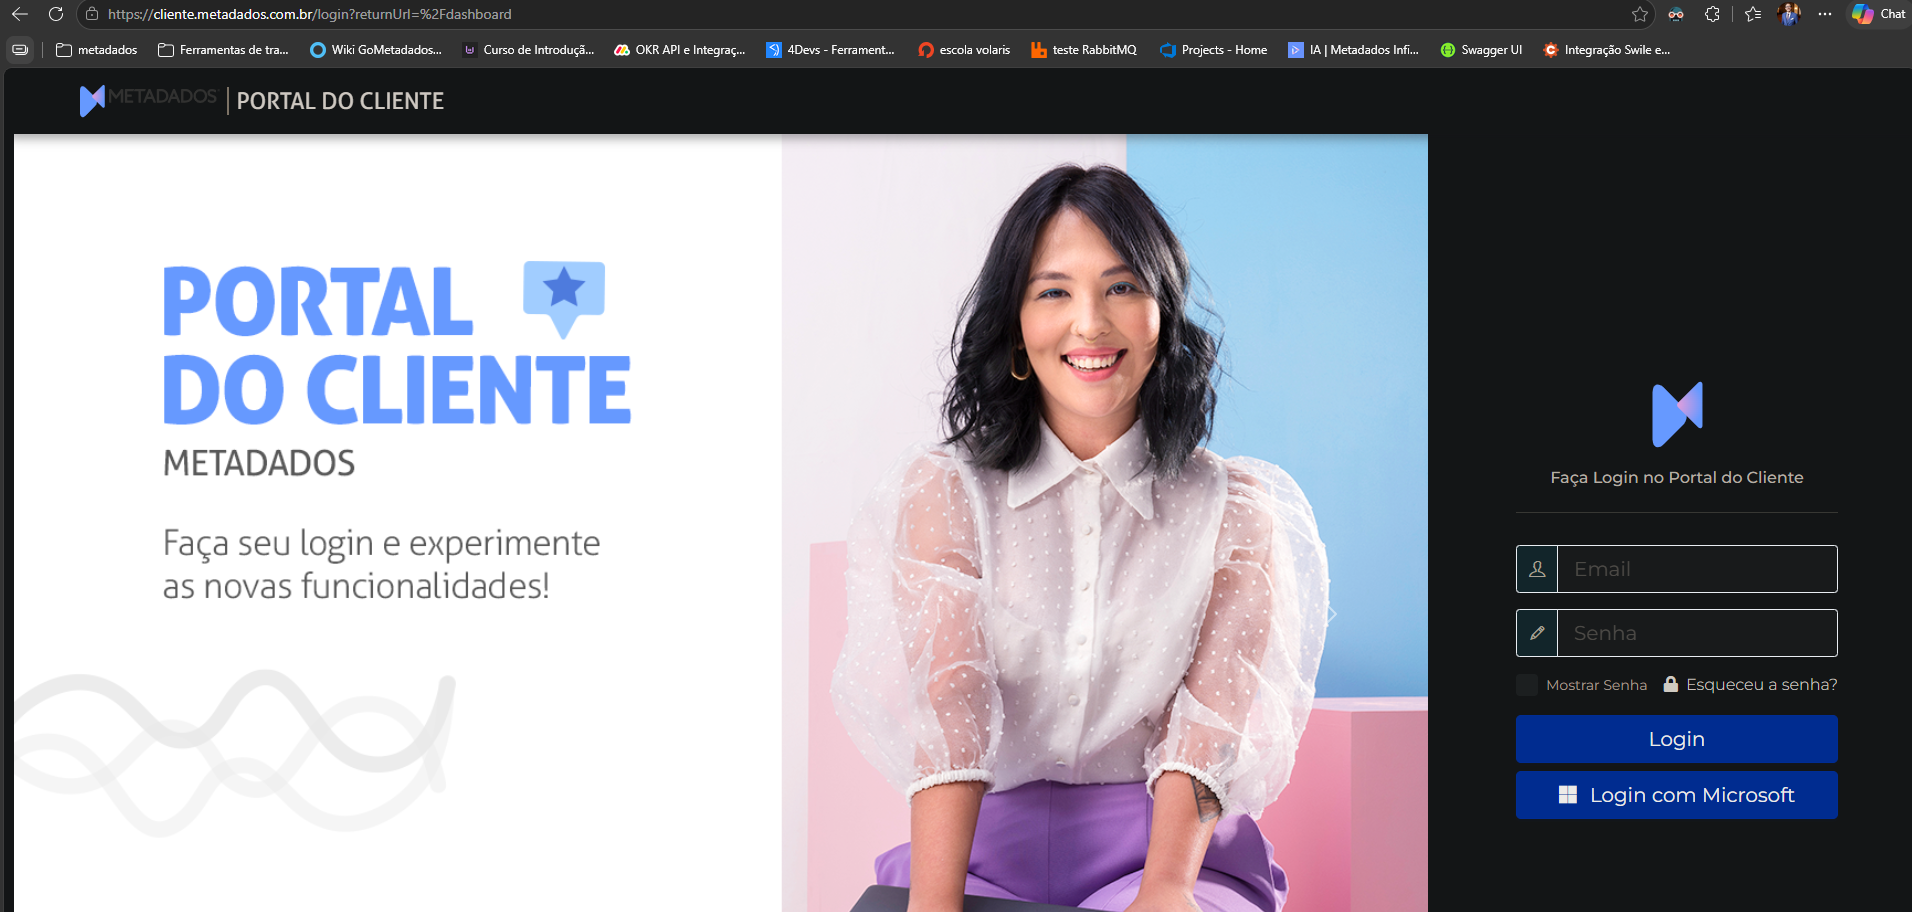The image size is (1912, 912).
Task: Open the browser profile avatar
Action: 1789,14
